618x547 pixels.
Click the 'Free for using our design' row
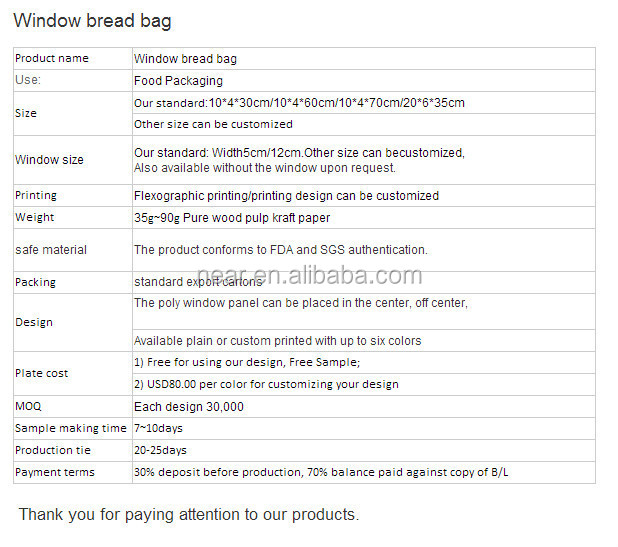point(364,363)
